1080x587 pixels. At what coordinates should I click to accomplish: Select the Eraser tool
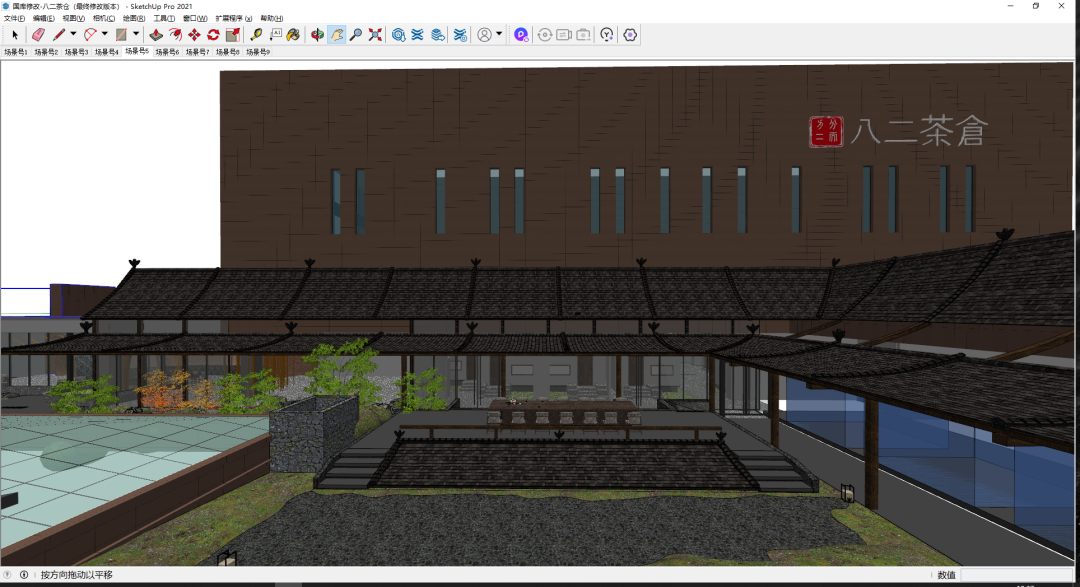click(38, 35)
